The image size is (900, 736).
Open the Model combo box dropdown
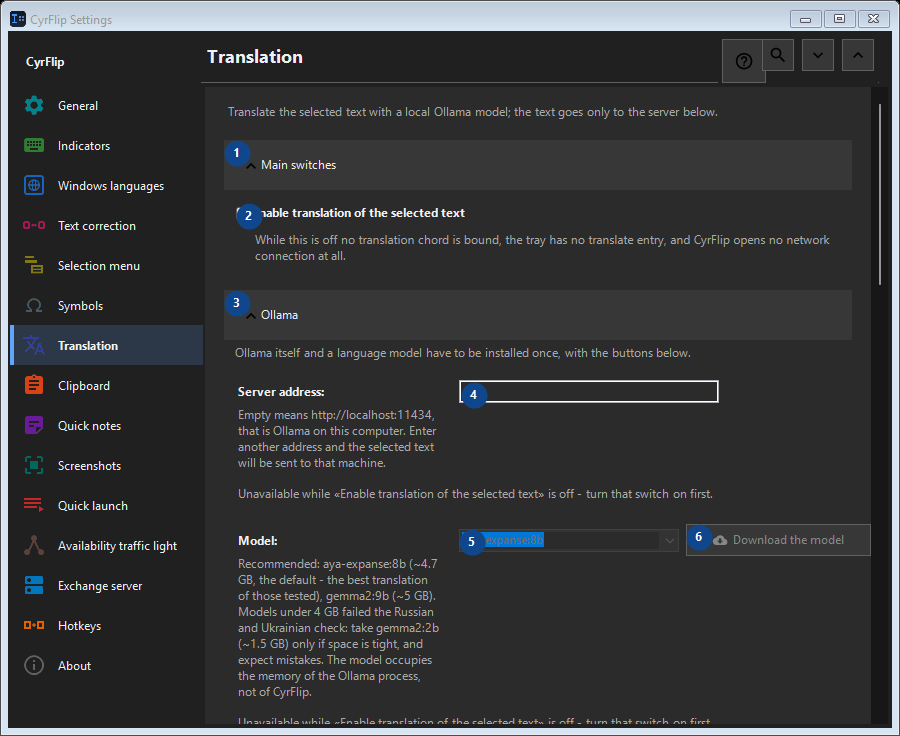pyautogui.click(x=669, y=540)
